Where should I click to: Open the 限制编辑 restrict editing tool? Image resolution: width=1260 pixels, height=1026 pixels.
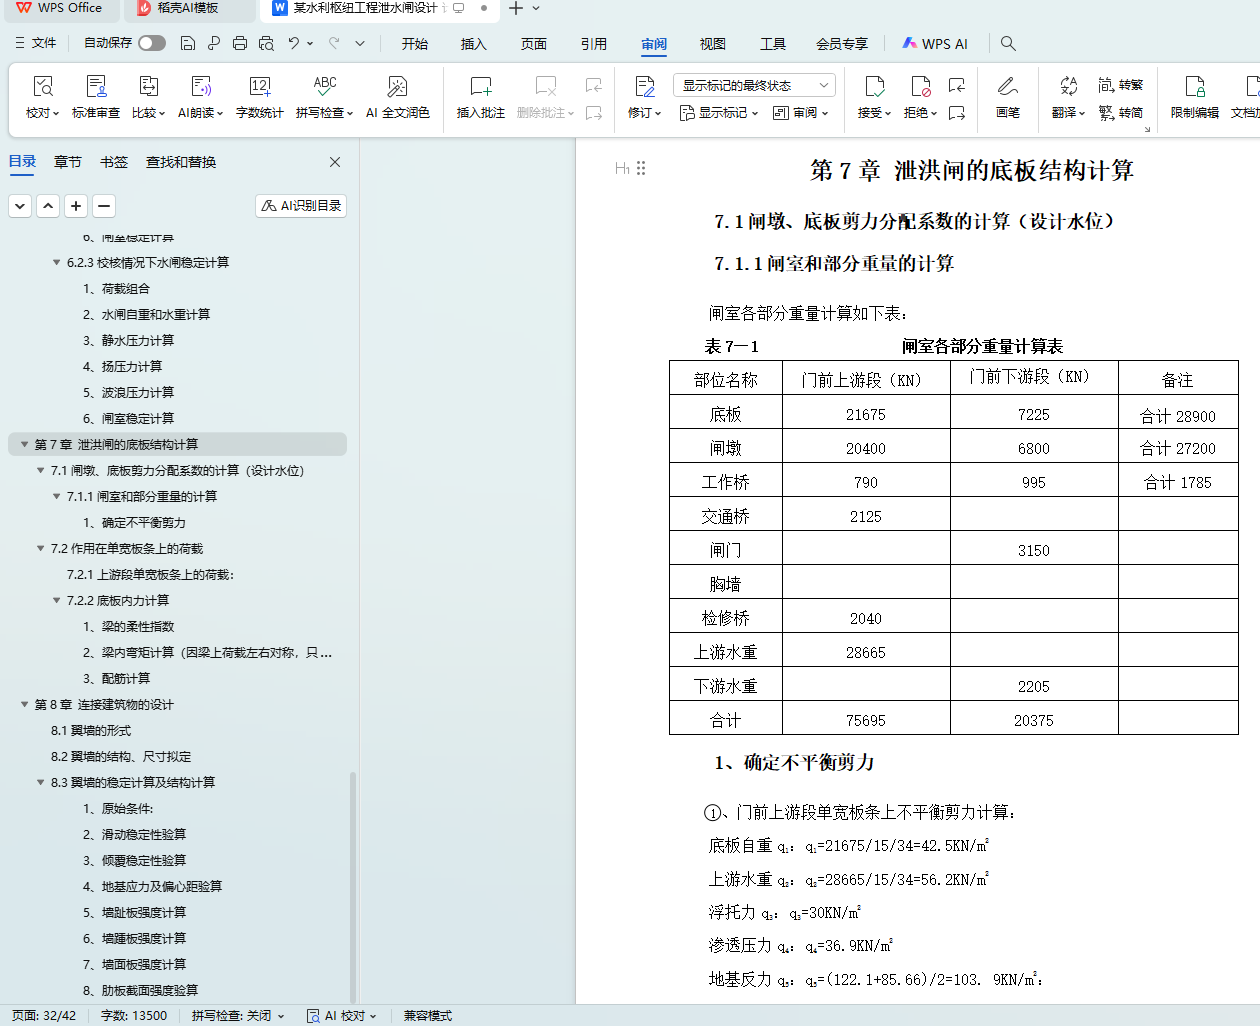[1194, 88]
